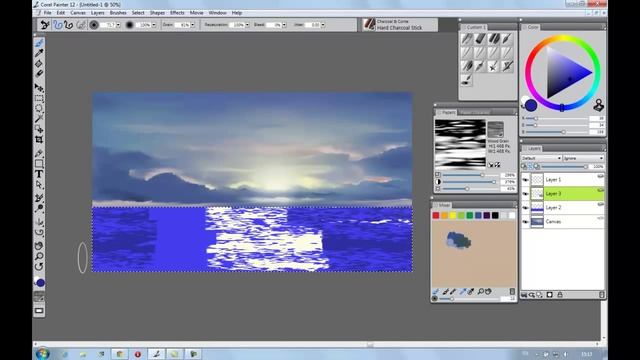The image size is (640, 360).
Task: Hide Layer 1 using its eye icon
Action: [526, 180]
